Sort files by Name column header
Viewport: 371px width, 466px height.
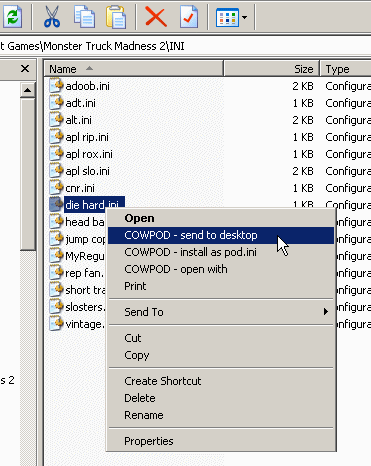133,69
